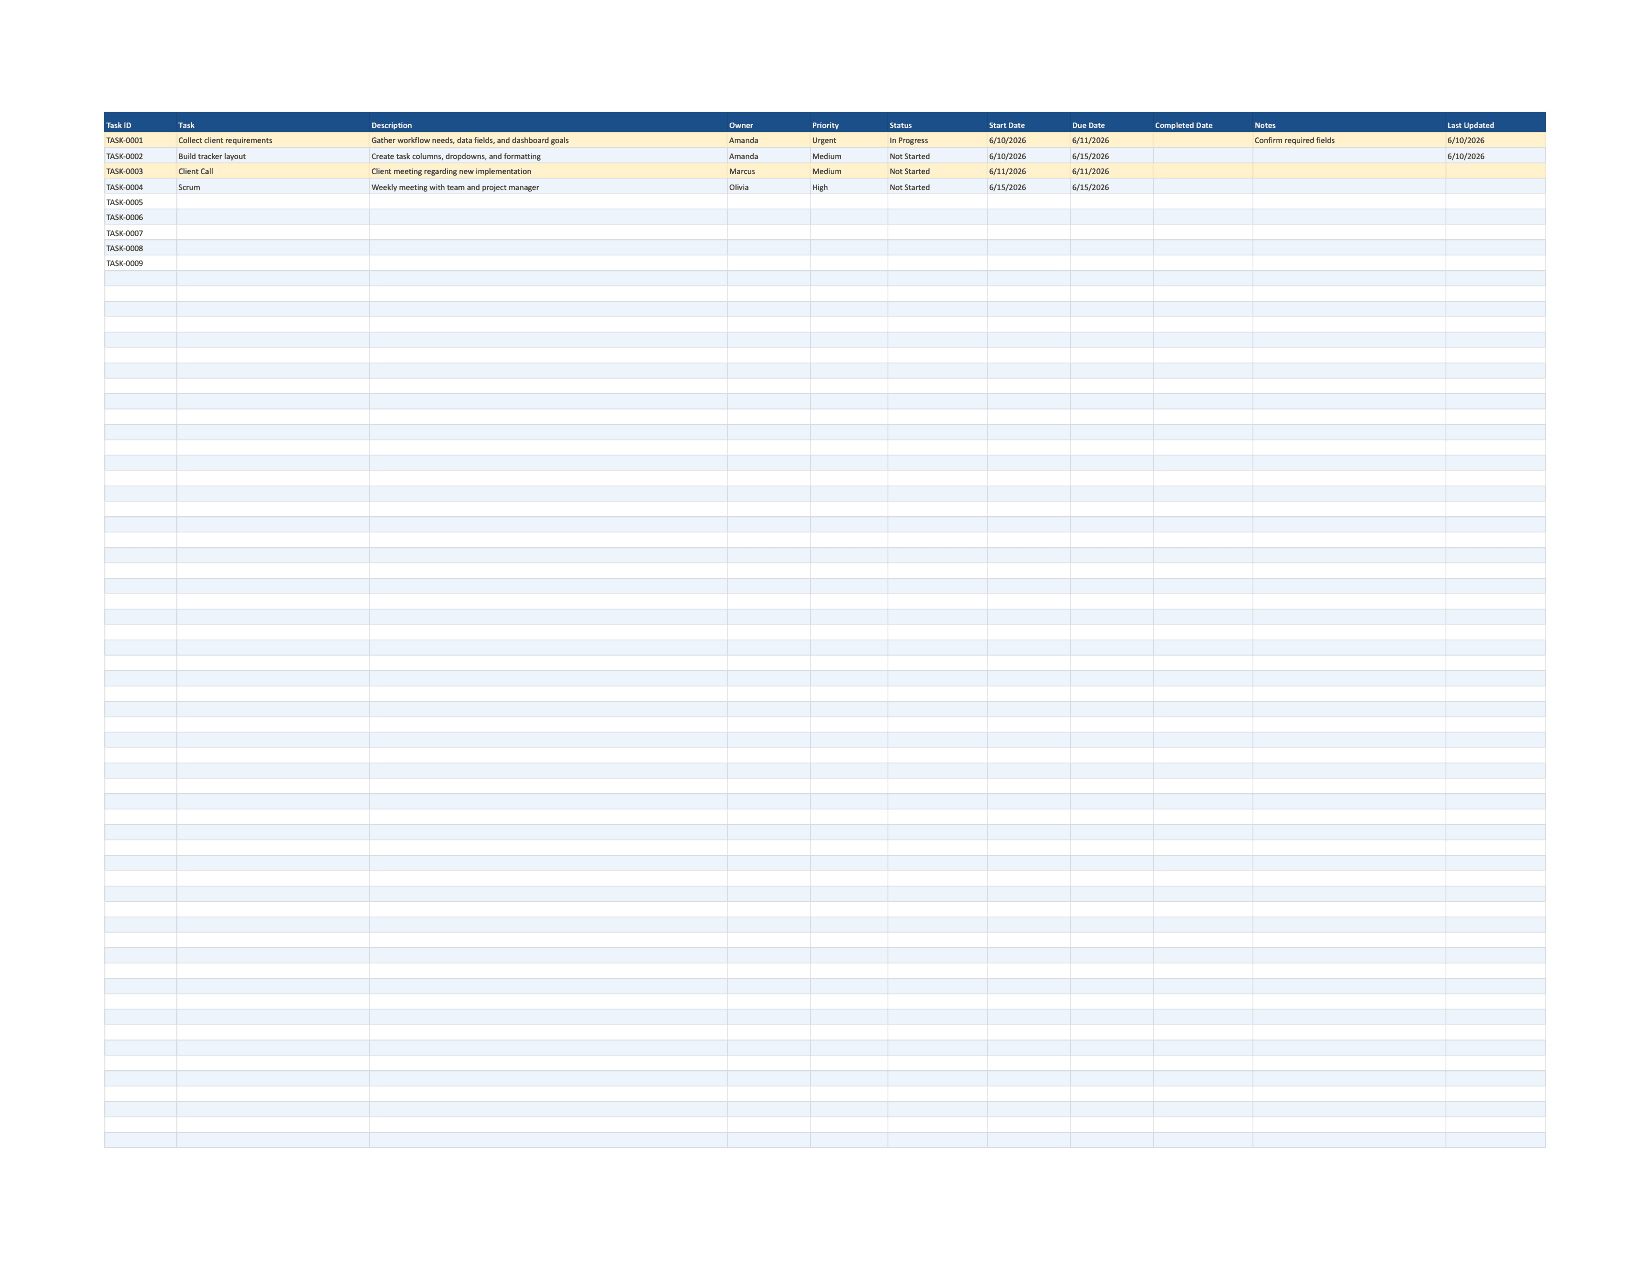This screenshot has height=1275, width=1651.
Task: Click the Task ID column header
Action: tap(140, 125)
